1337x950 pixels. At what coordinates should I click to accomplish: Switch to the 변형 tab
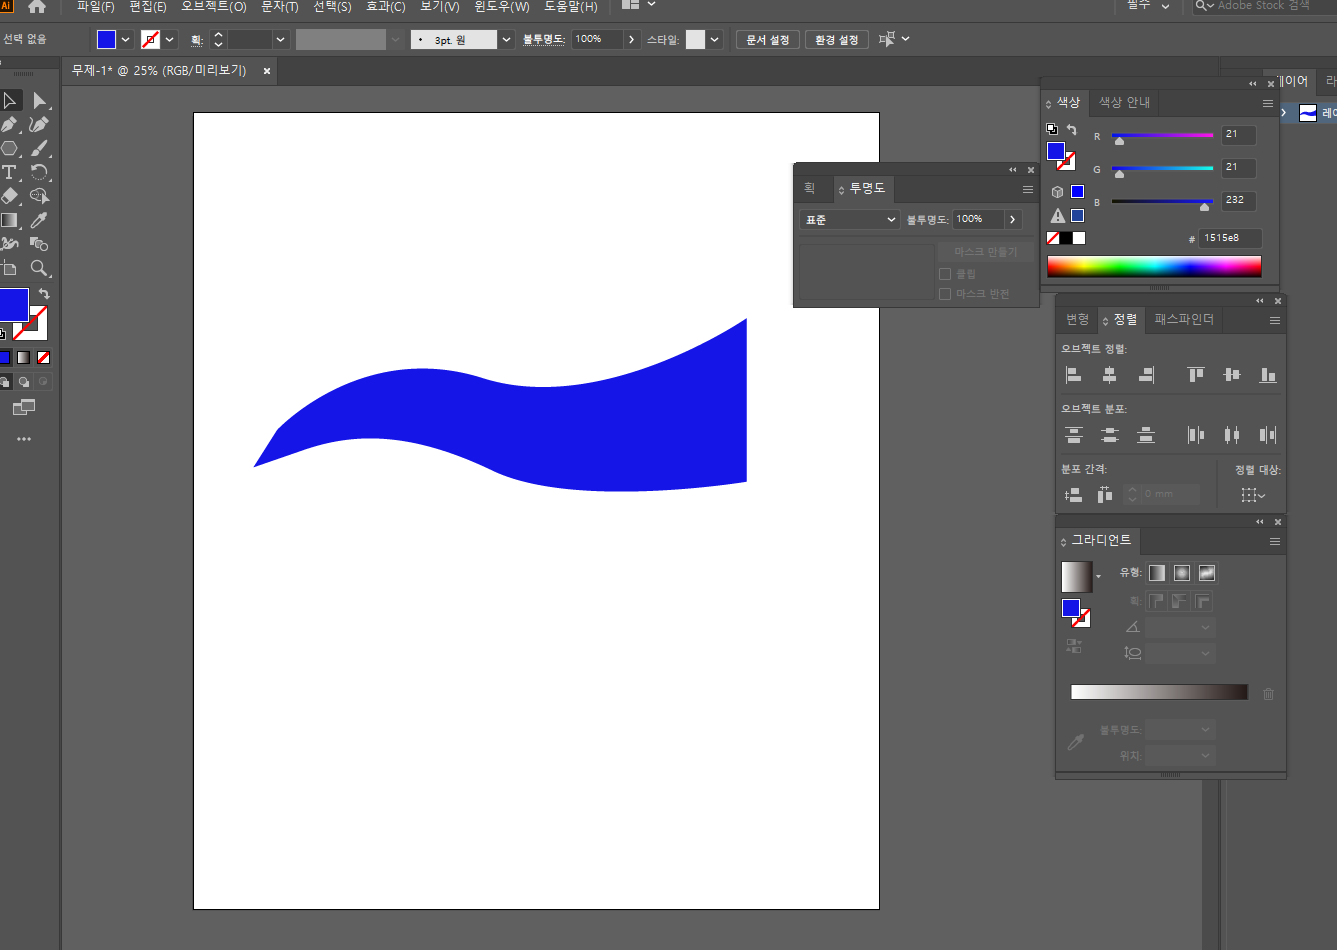click(1078, 320)
